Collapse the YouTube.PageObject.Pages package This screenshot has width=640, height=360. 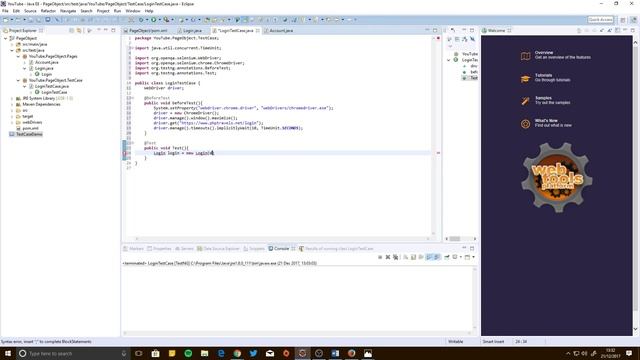click(x=18, y=56)
